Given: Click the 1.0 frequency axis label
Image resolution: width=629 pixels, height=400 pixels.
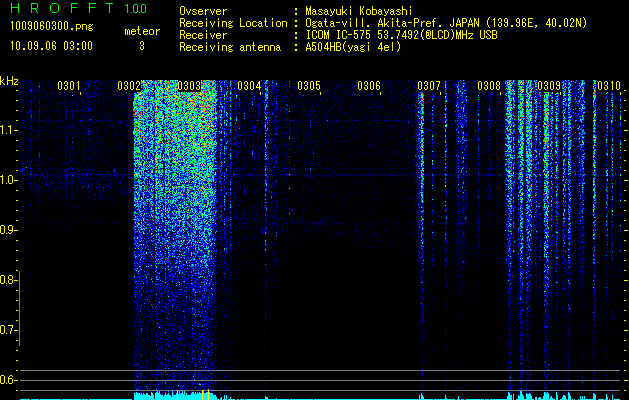Looking at the screenshot, I should pos(7,180).
